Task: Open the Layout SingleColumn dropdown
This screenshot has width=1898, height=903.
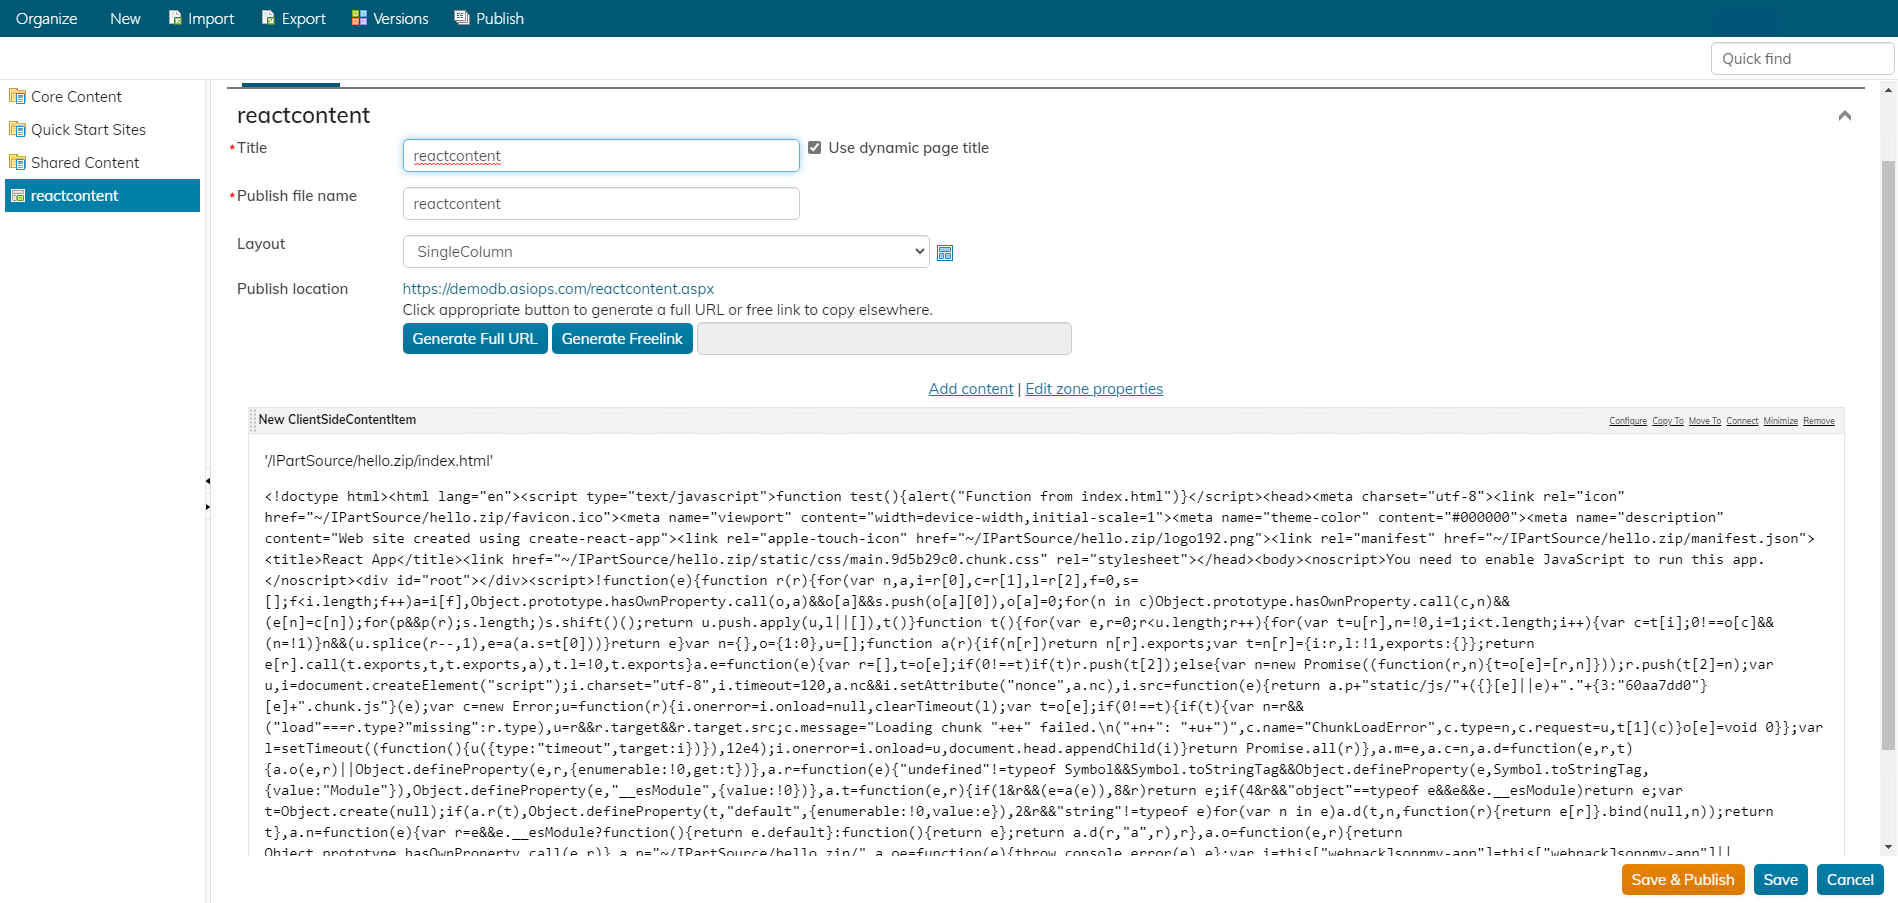Action: (x=666, y=251)
